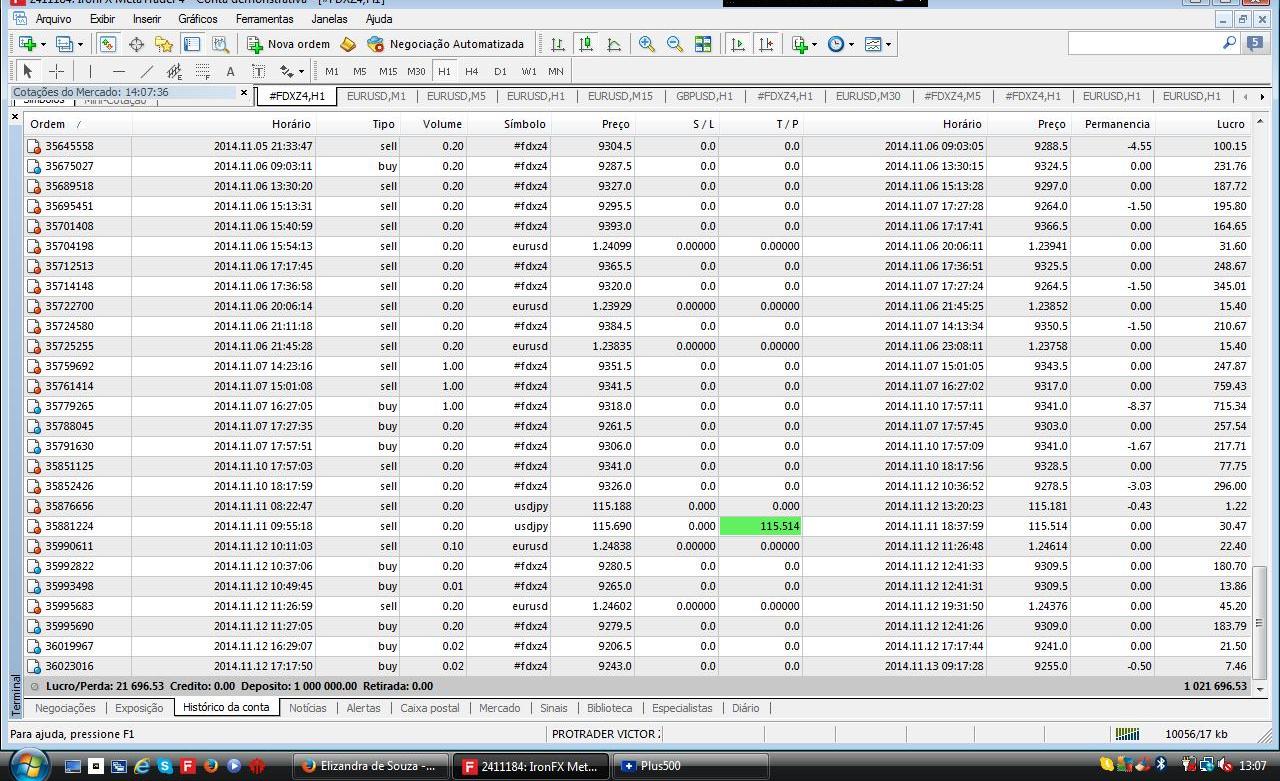Set timeframe to W1
The image size is (1280, 781).
pyautogui.click(x=528, y=71)
